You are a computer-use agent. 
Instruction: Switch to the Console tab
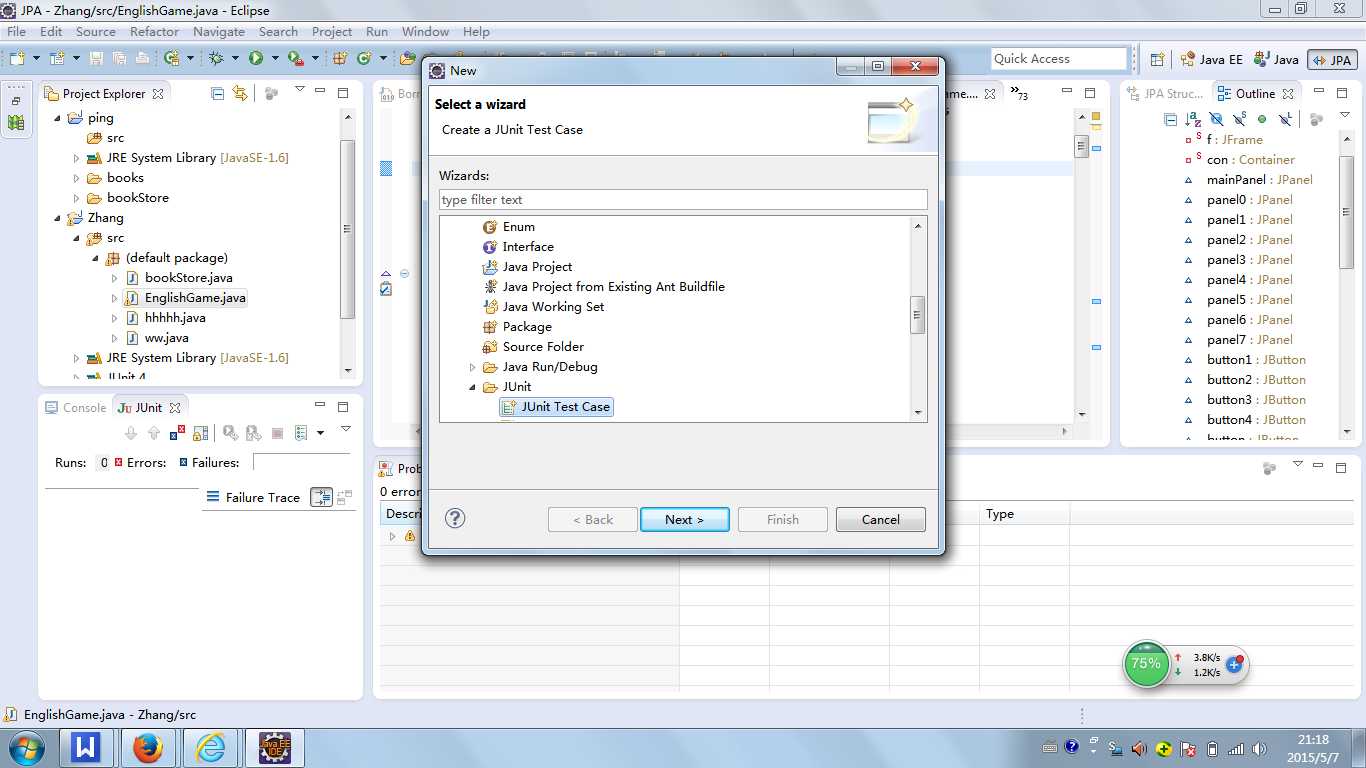(76, 407)
